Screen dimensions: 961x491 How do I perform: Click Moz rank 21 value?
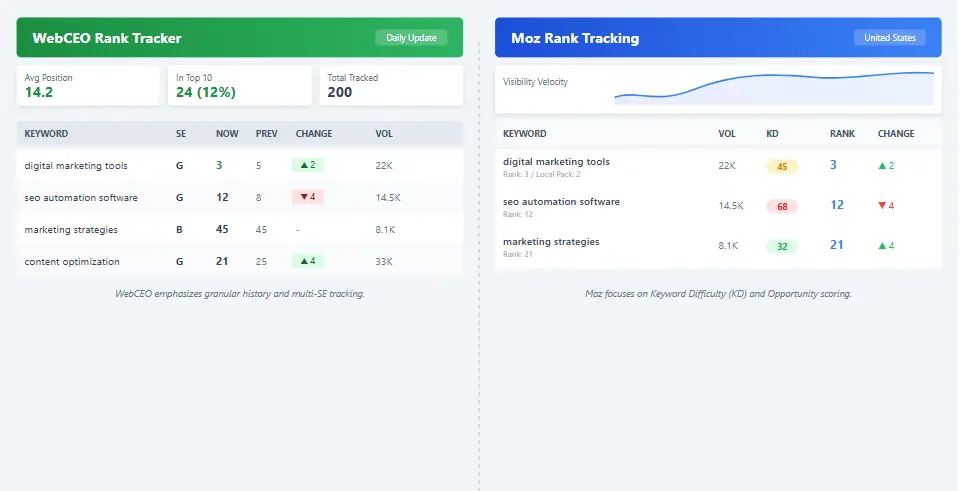point(837,245)
